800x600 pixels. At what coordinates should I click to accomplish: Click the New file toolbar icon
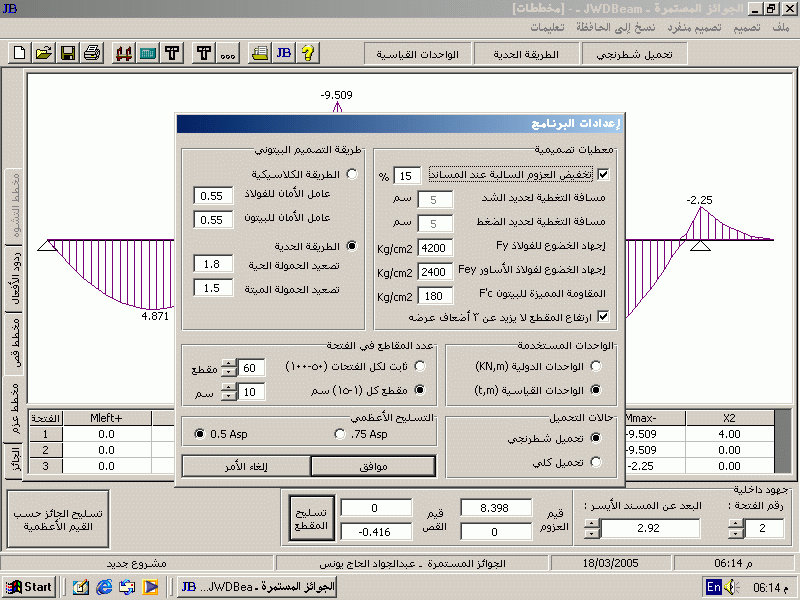pos(20,53)
